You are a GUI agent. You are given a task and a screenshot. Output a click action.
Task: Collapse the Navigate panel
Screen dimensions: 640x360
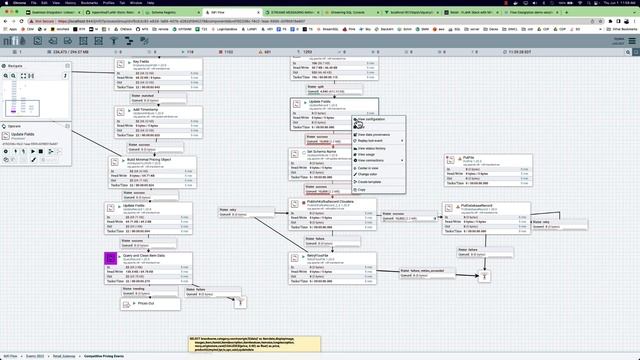click(67, 66)
